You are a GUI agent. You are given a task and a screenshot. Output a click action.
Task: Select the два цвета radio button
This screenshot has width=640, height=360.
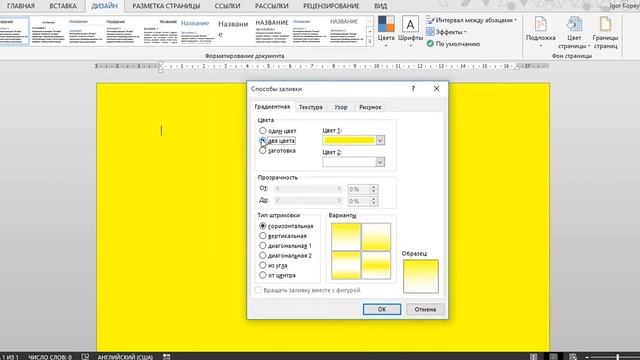262,140
